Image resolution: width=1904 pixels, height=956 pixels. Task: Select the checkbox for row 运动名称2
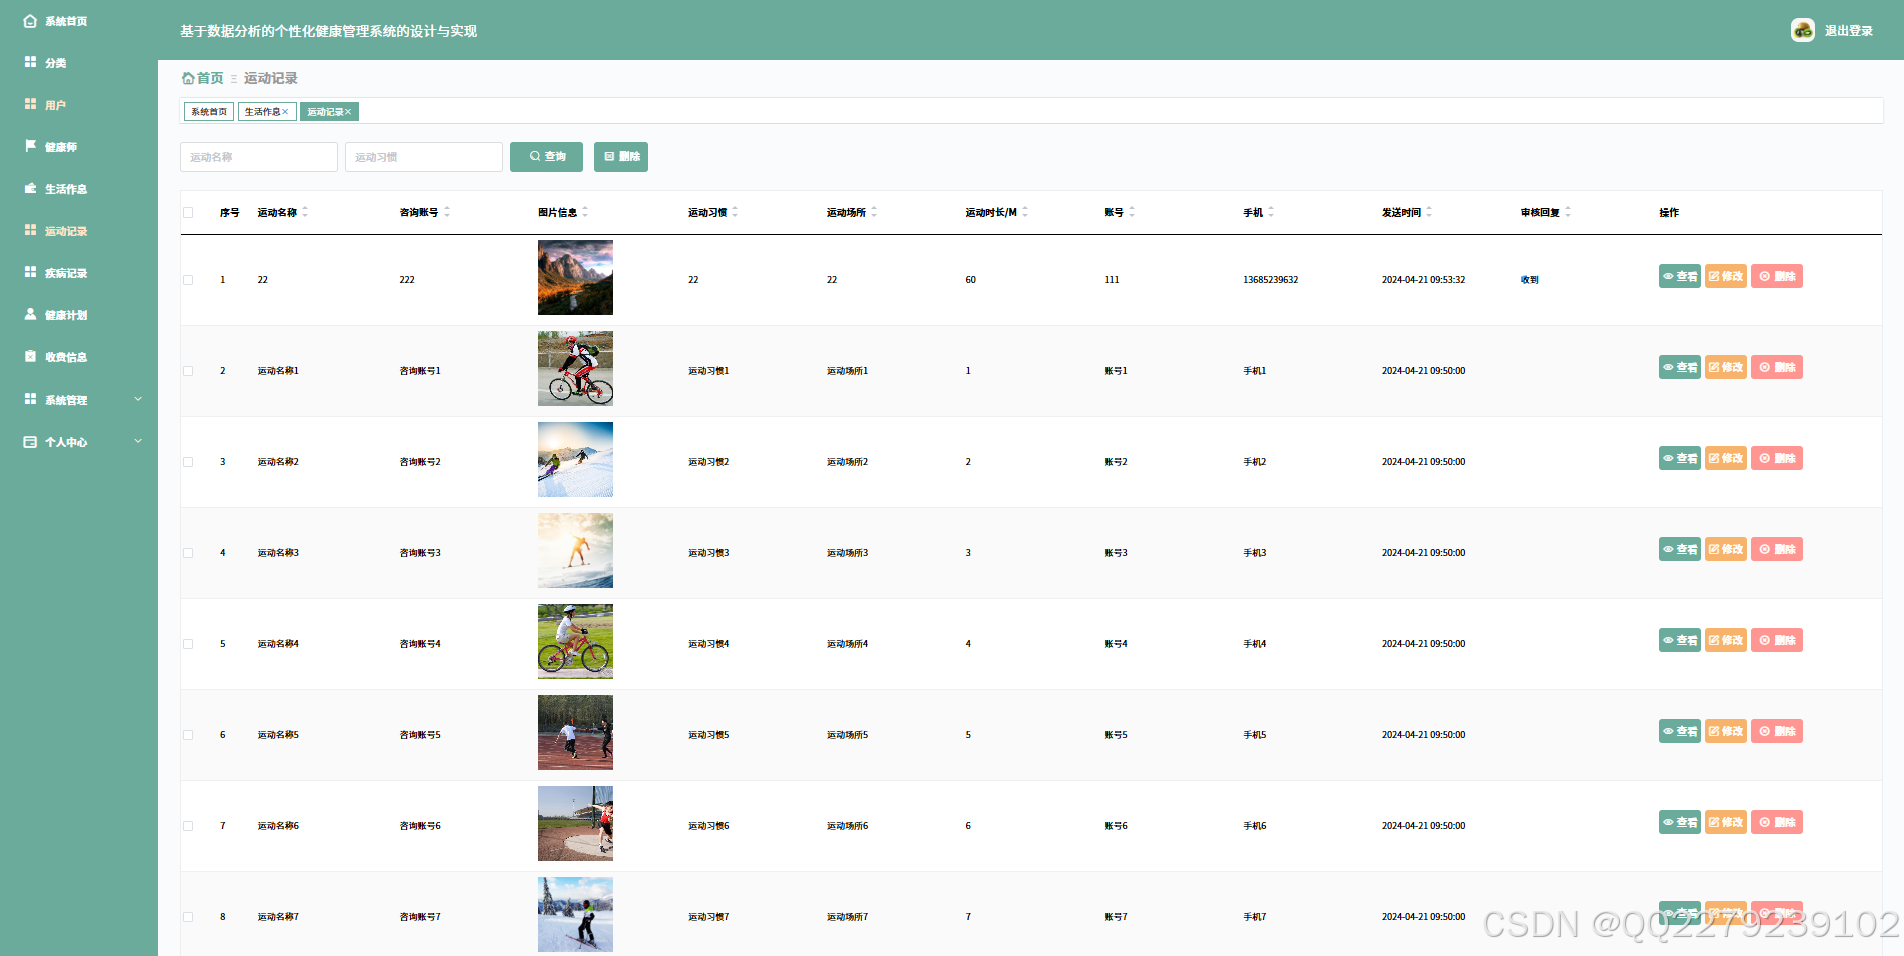[x=188, y=462]
